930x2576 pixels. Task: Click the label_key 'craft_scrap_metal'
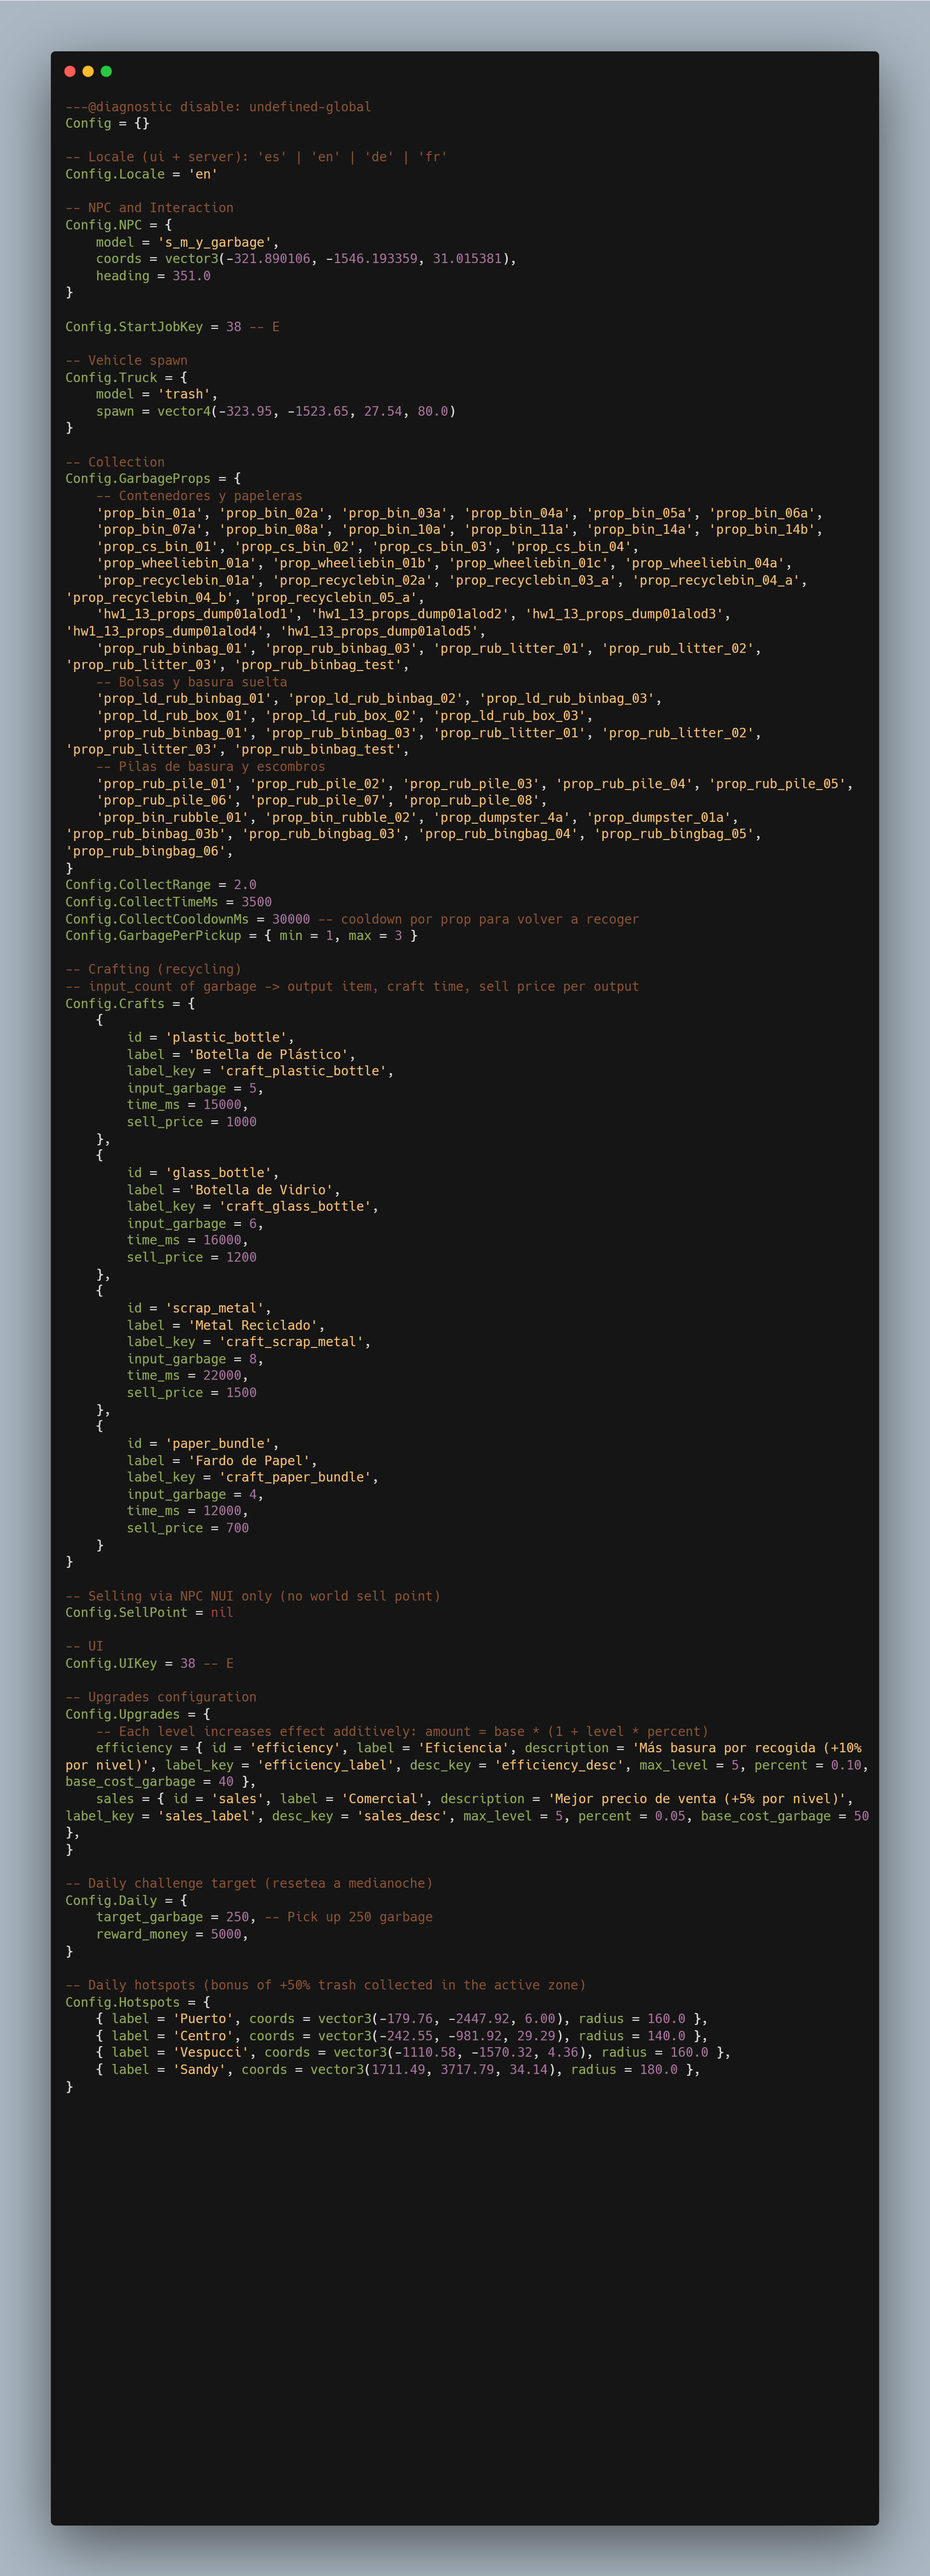click(291, 1342)
